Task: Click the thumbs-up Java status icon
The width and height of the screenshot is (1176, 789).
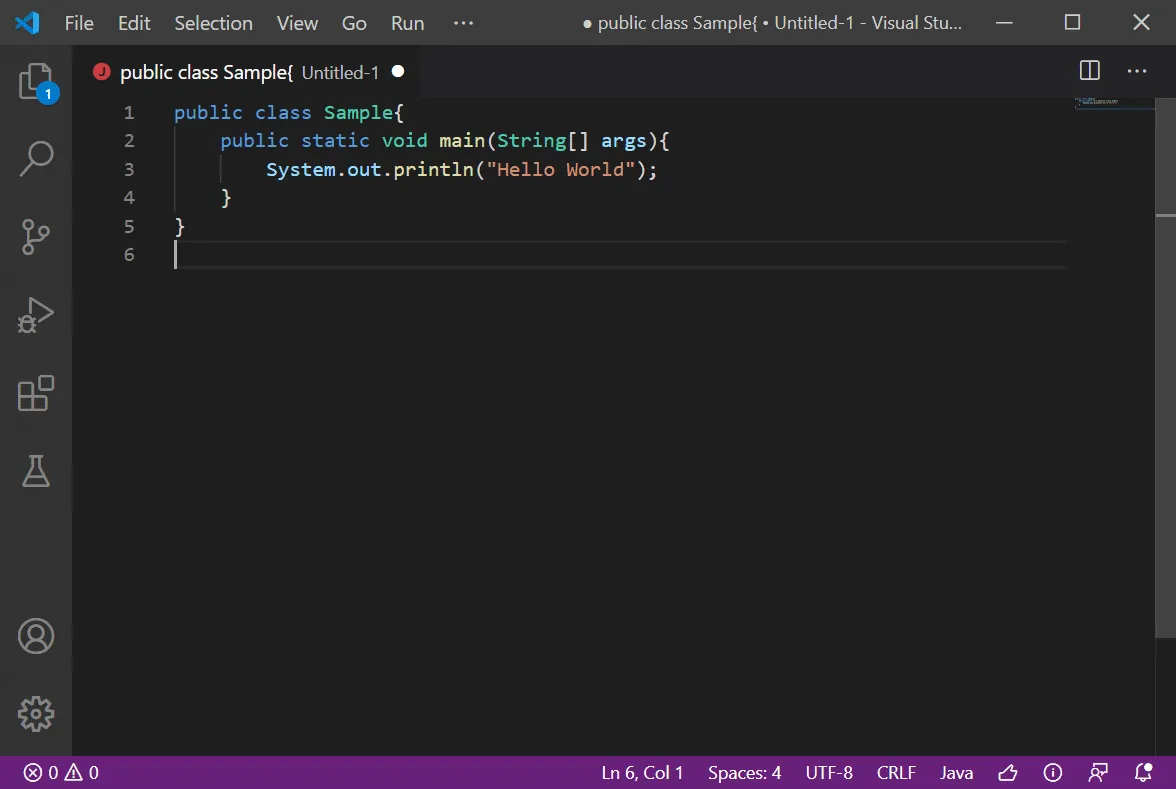Action: [1008, 772]
